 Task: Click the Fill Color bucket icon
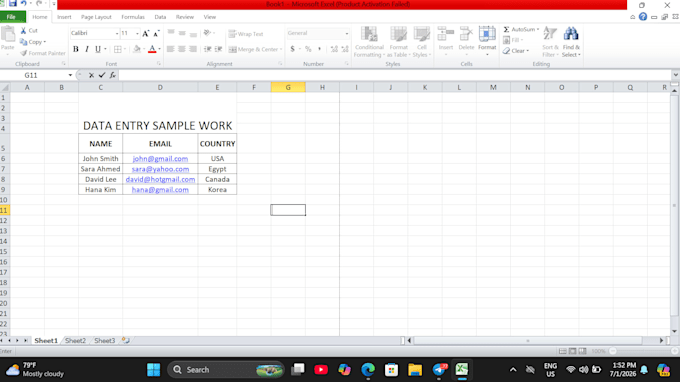pyautogui.click(x=137, y=49)
